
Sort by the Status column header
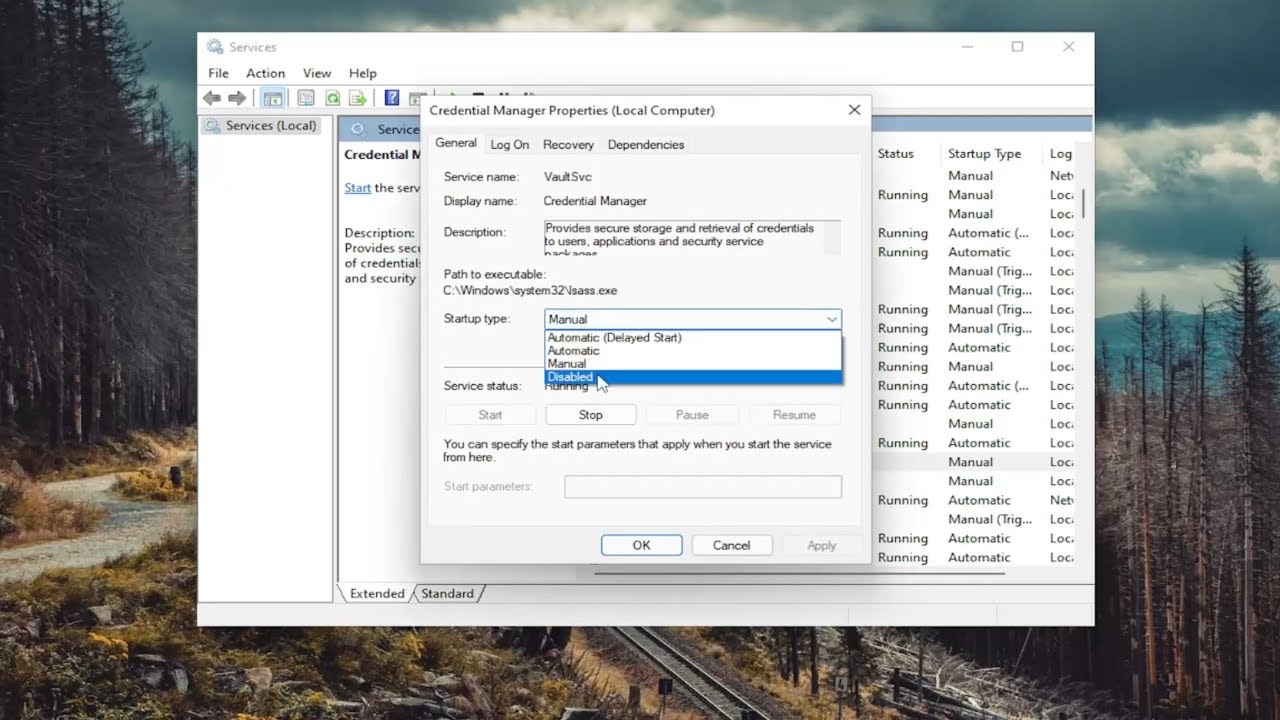tap(896, 154)
